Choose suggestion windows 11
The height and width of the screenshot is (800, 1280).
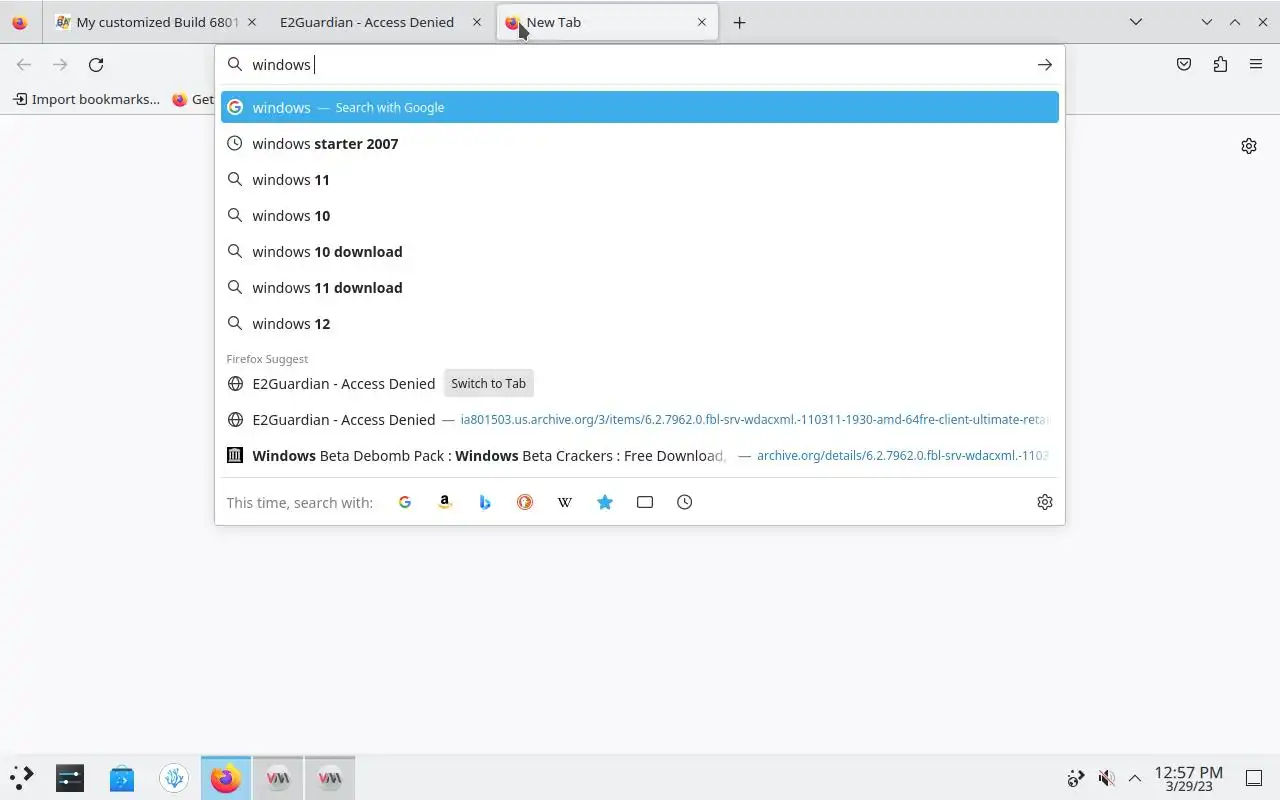640,179
